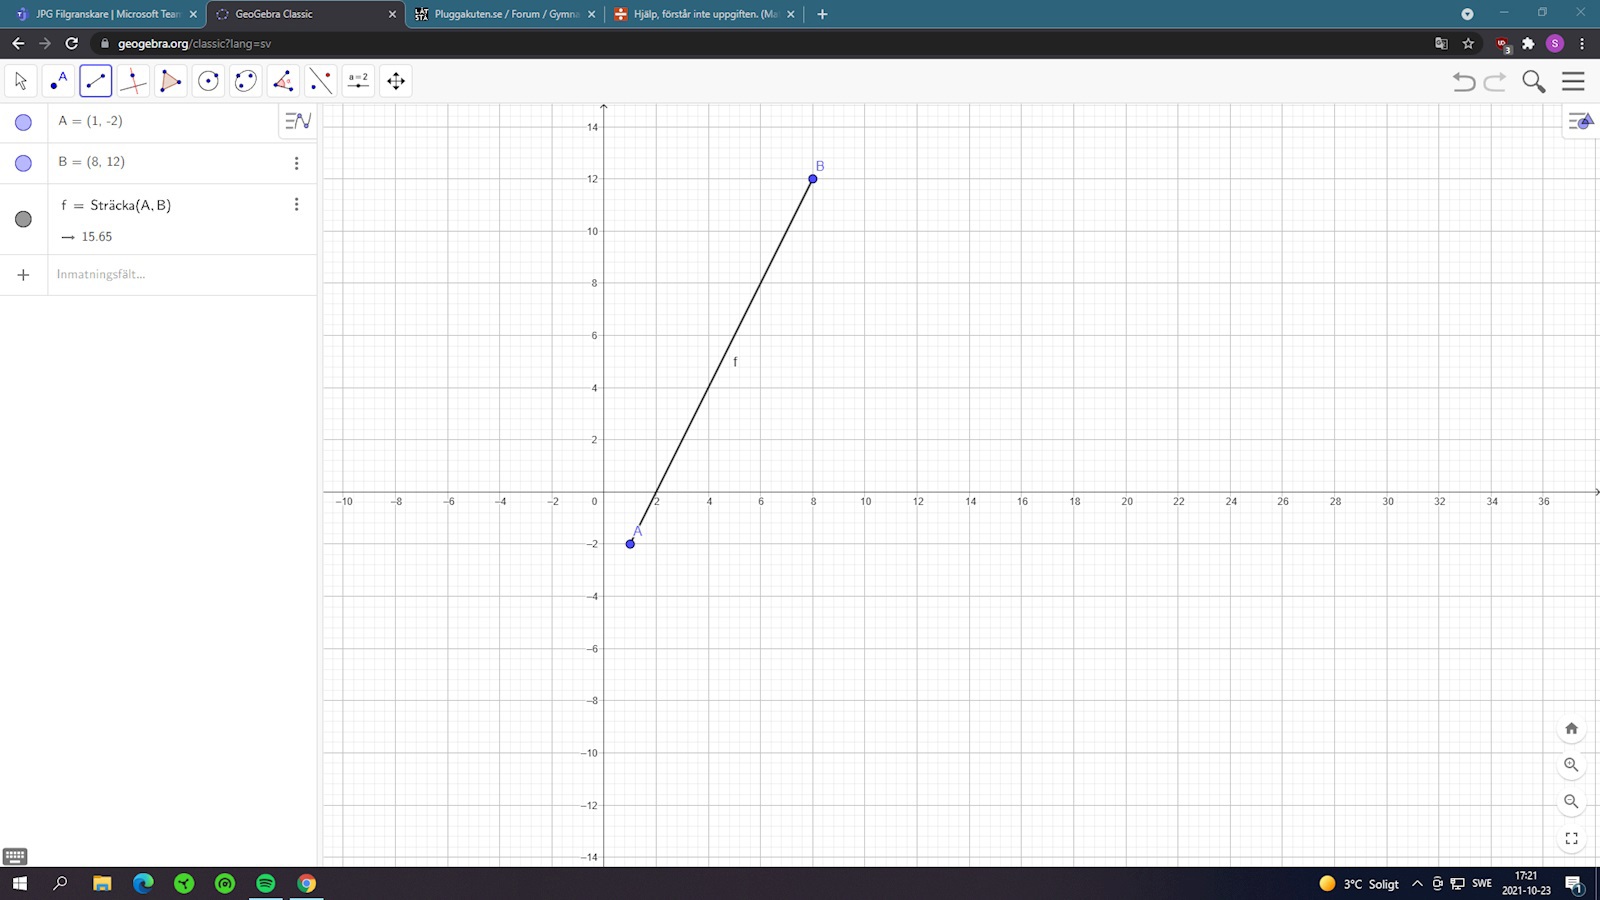Toggle visibility of point A
This screenshot has width=1600, height=900.
(23, 122)
